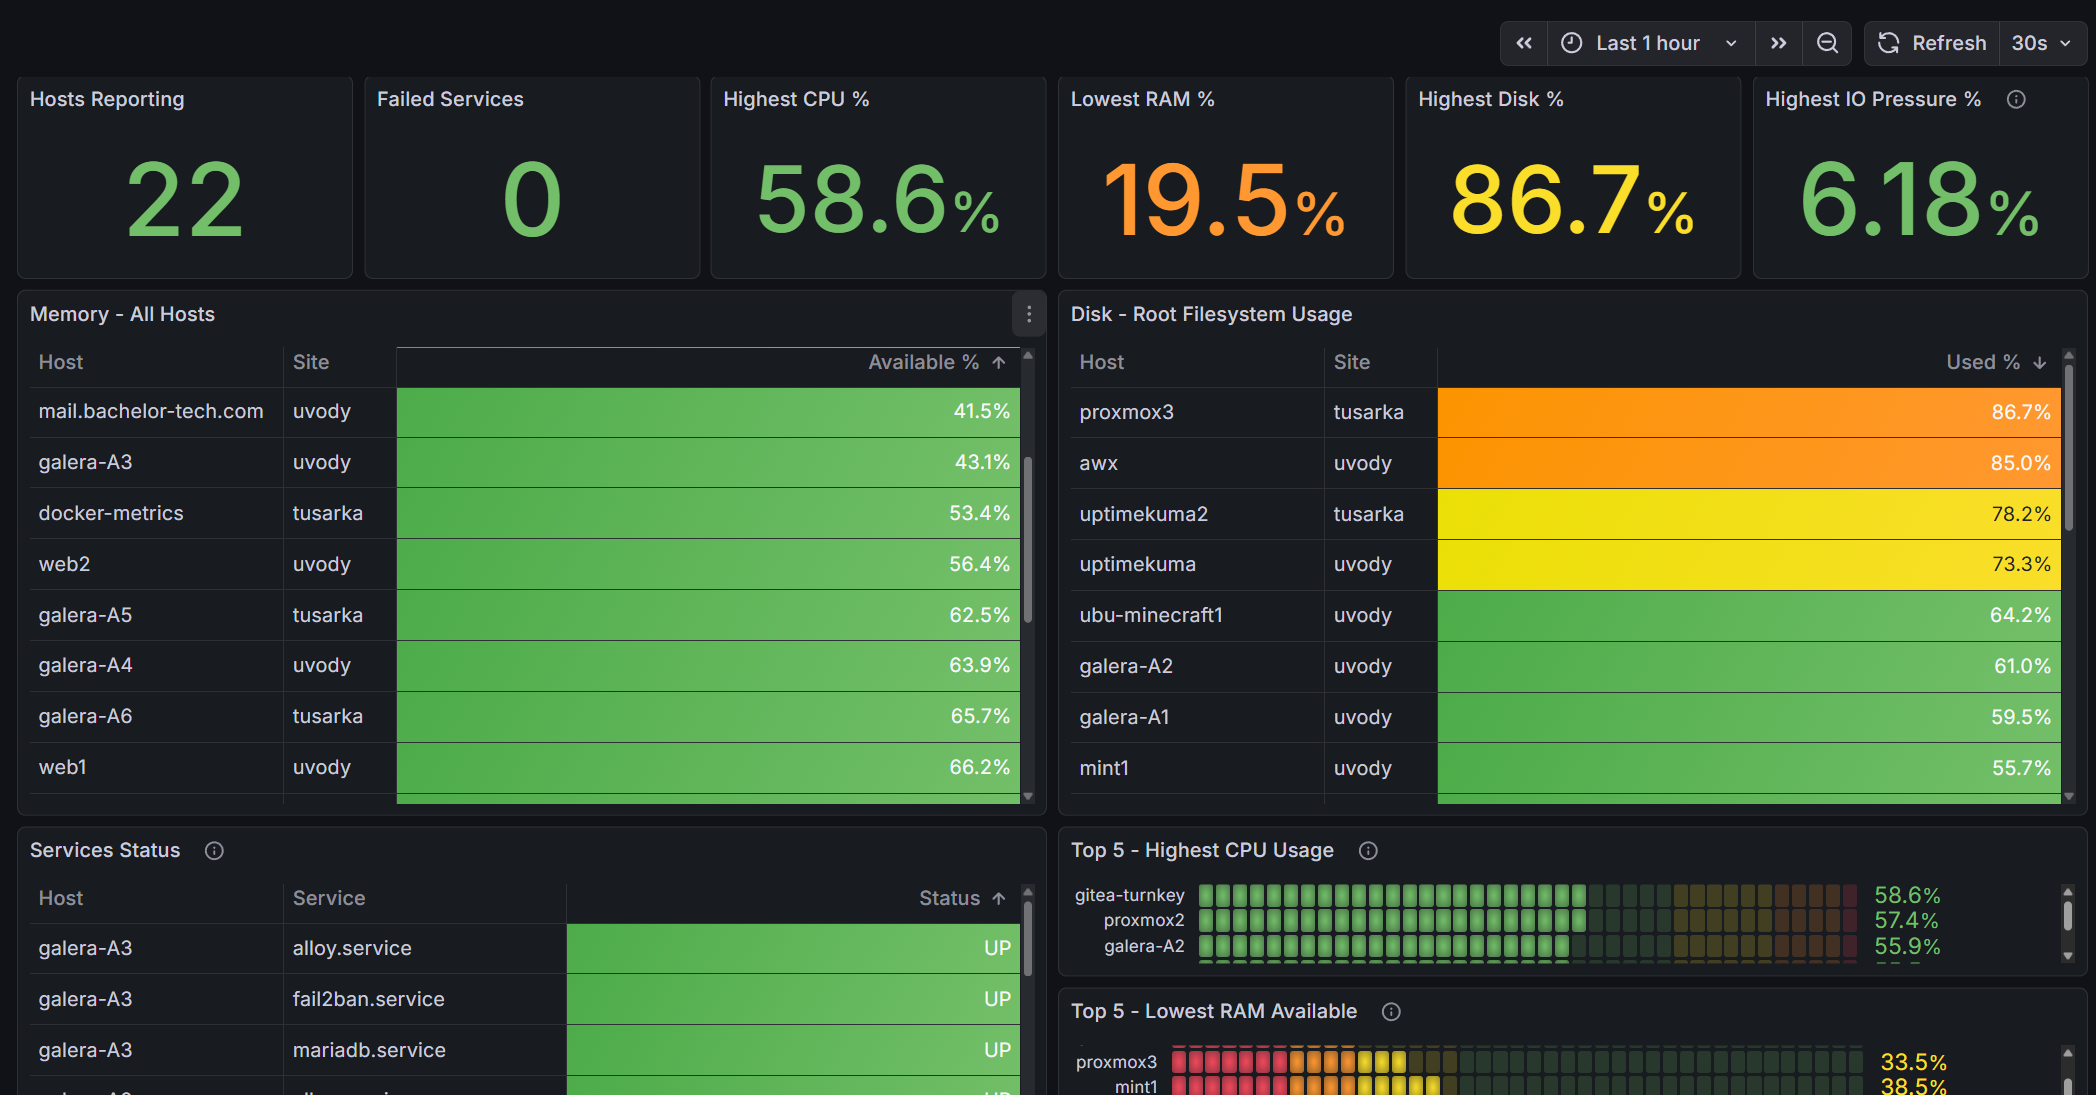Viewport: 2096px width, 1095px height.
Task: Open the Memory - All Hosts panel menu
Action: (1029, 314)
